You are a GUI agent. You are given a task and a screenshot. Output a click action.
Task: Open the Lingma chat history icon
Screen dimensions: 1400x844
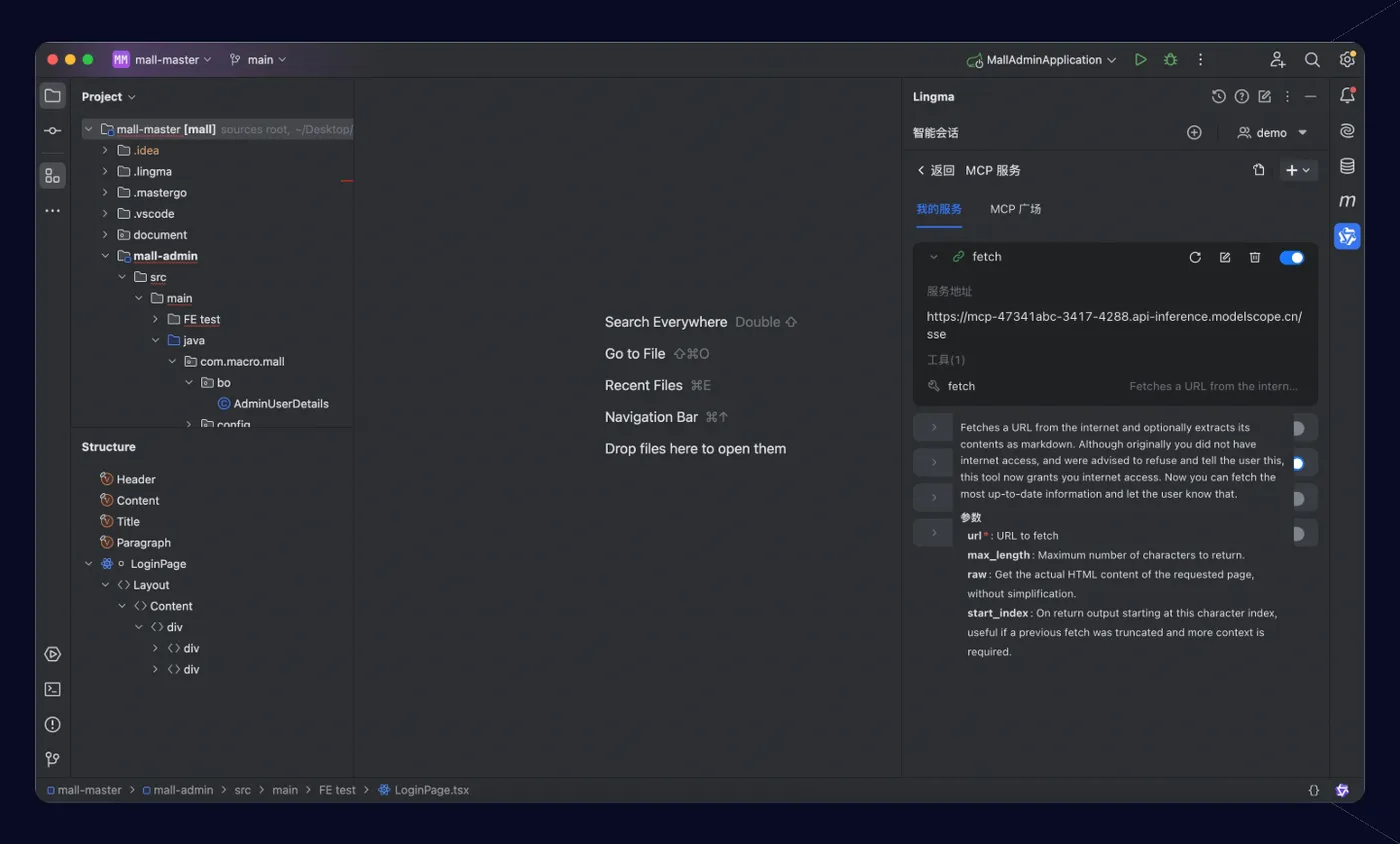coord(1218,97)
